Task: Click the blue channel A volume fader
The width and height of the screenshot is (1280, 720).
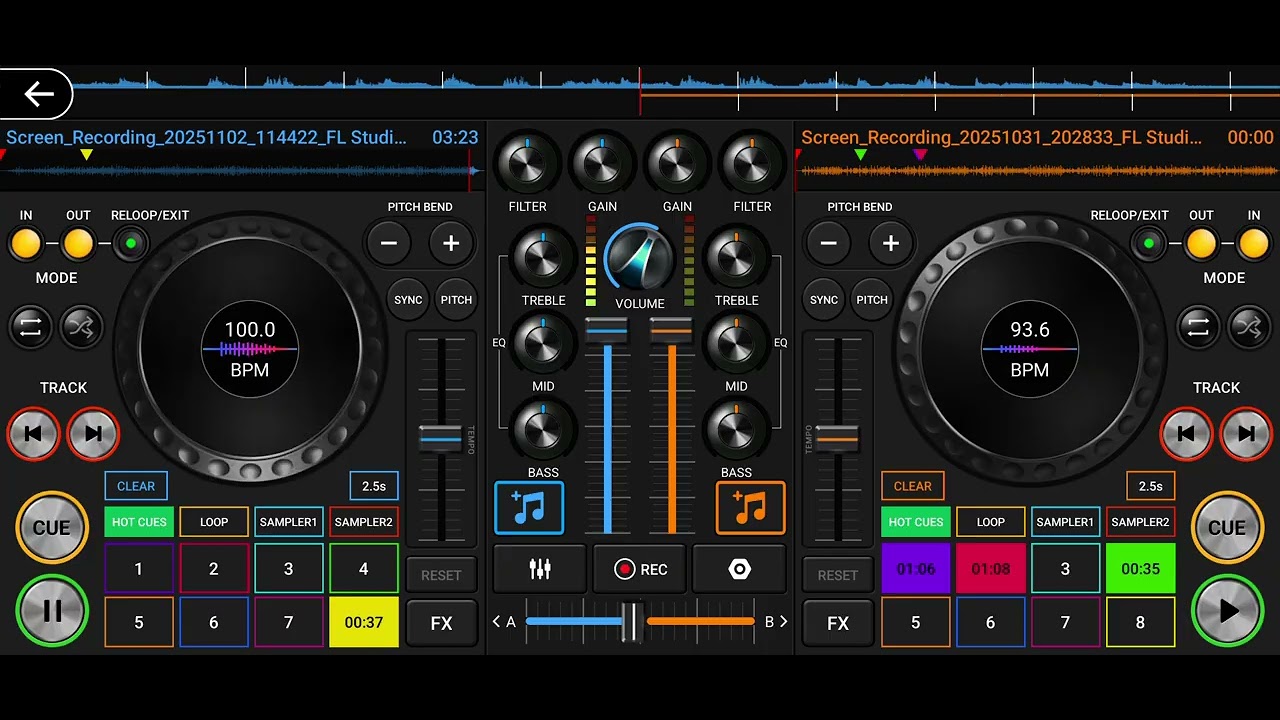Action: point(607,329)
